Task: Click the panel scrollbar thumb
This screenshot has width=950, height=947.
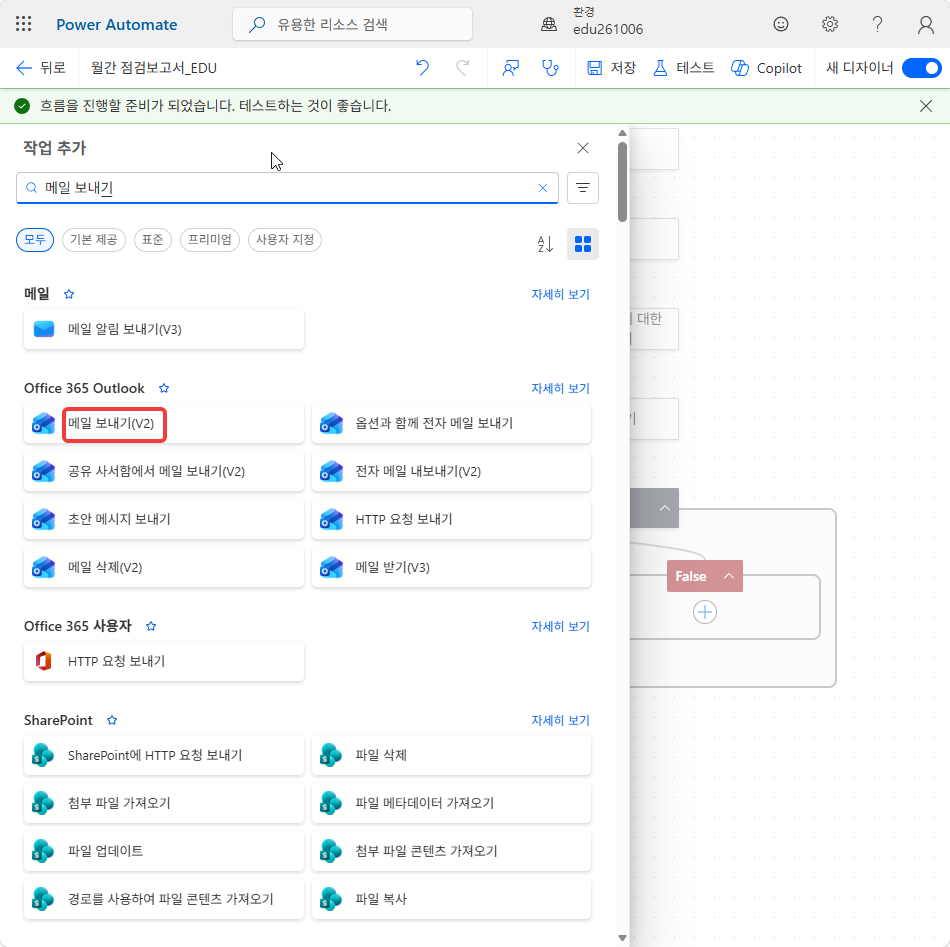Action: tap(622, 182)
